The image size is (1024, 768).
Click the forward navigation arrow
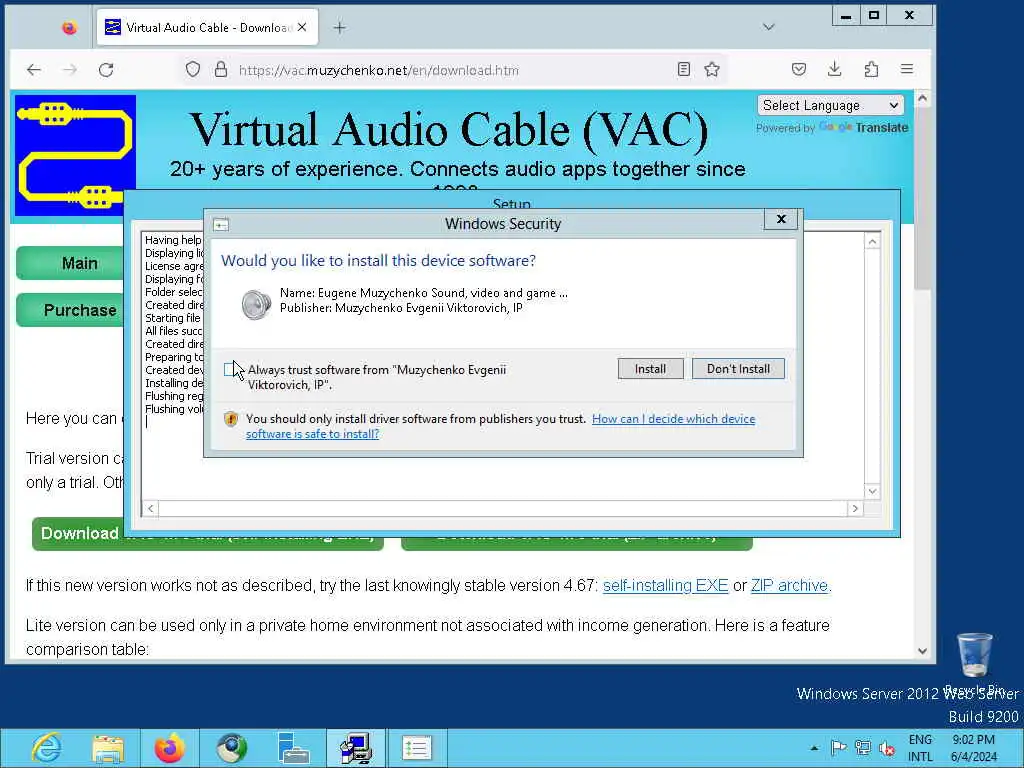(x=70, y=70)
